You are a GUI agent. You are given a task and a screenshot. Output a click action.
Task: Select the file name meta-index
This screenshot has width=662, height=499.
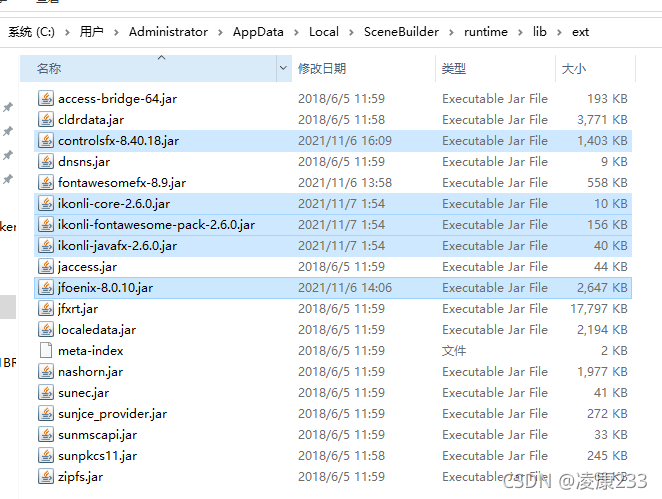[x=90, y=351]
